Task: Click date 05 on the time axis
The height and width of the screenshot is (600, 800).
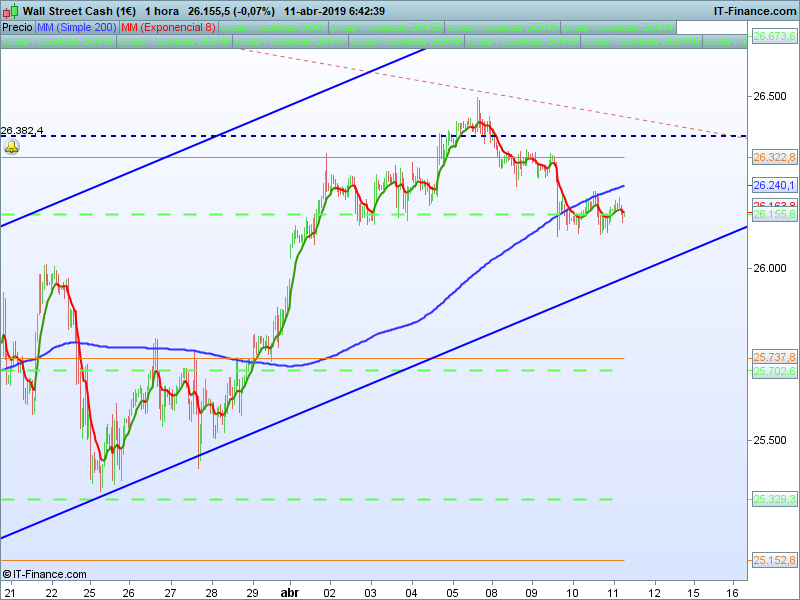Action: click(x=452, y=593)
